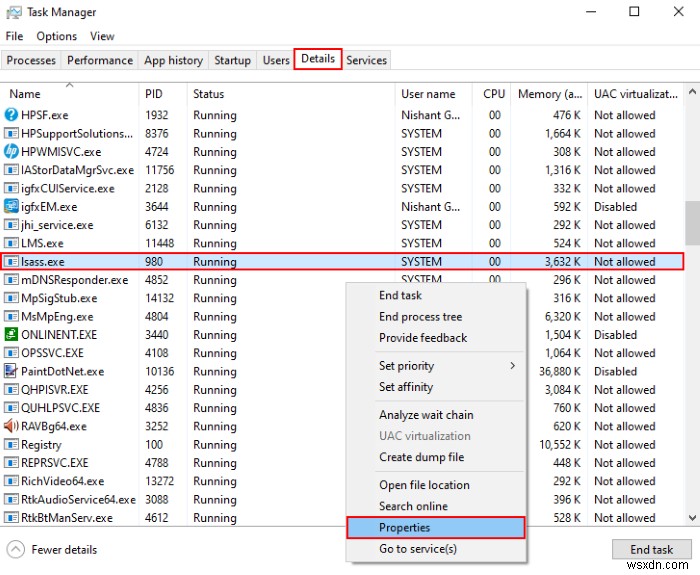Open the Options menu

pos(57,36)
